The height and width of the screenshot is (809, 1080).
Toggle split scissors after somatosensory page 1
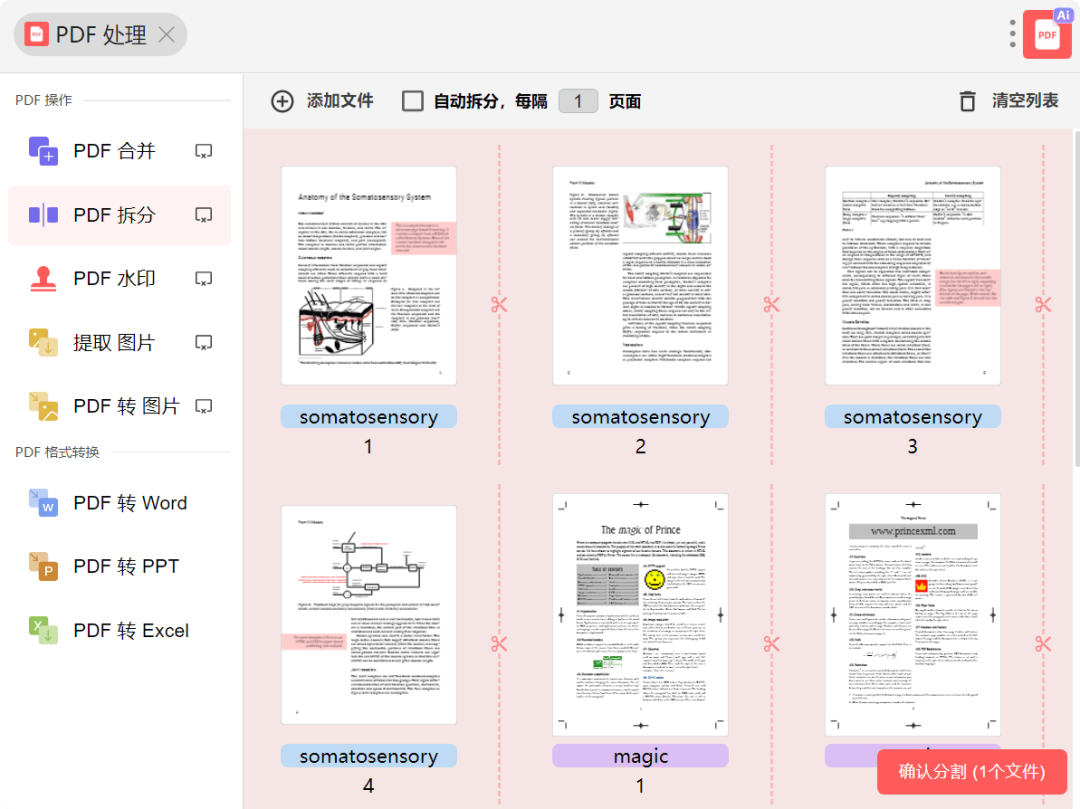pos(499,304)
